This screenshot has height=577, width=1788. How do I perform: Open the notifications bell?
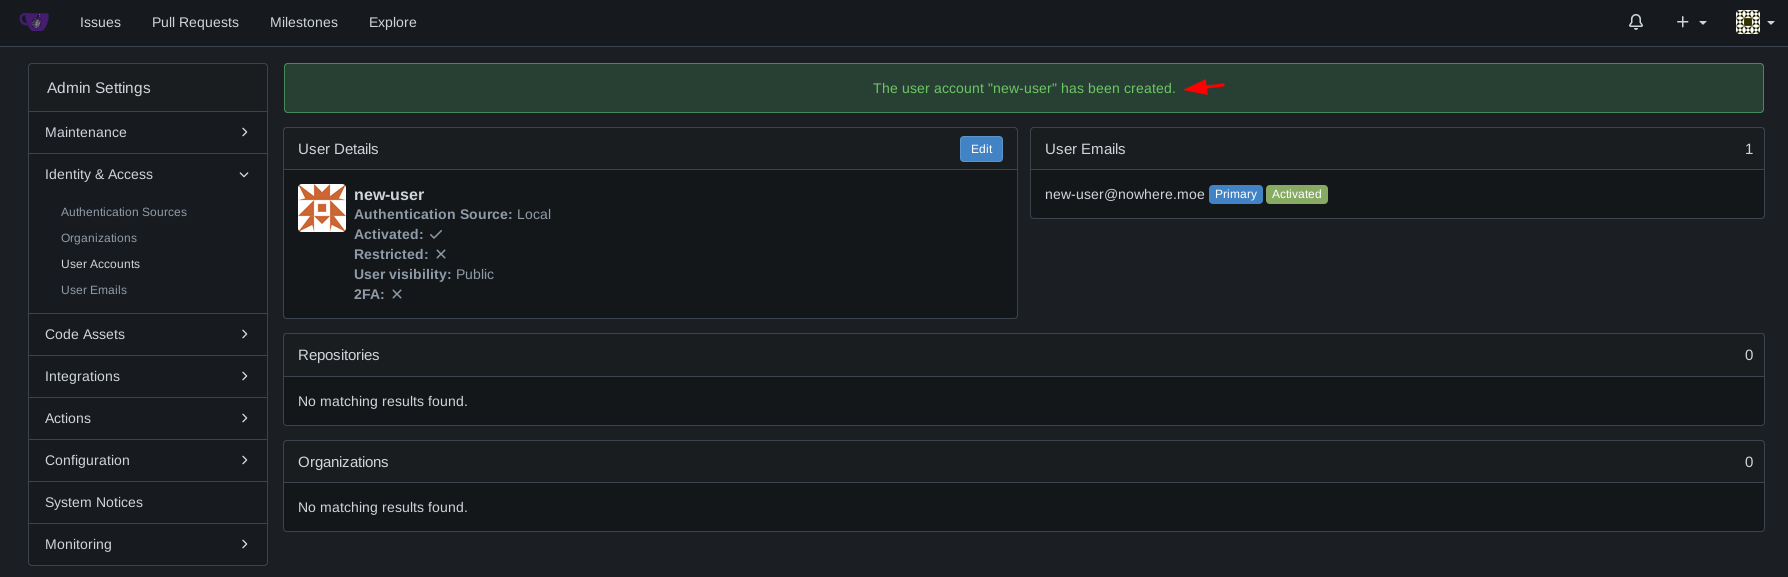tap(1636, 22)
